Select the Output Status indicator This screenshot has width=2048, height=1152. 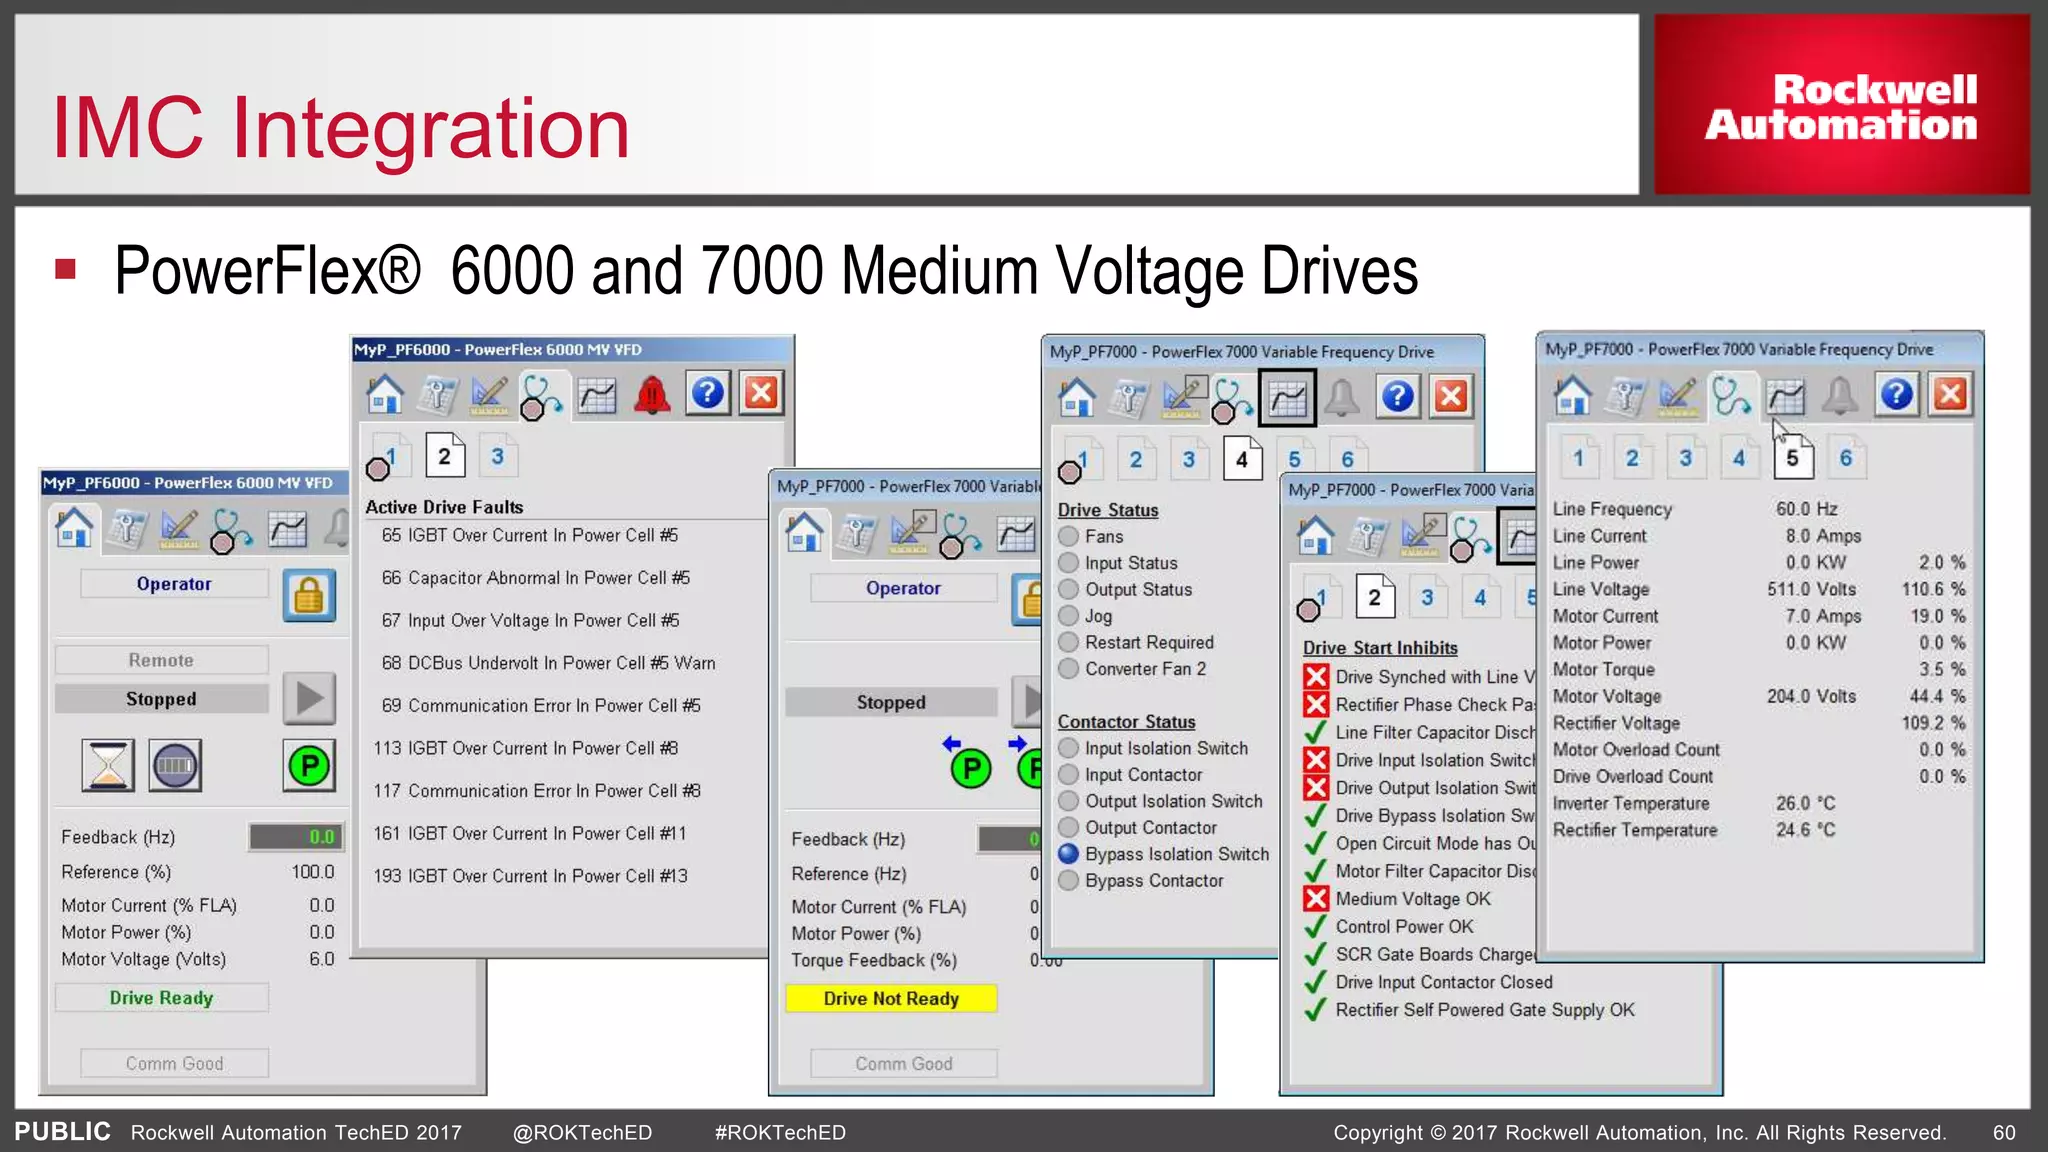tap(1069, 589)
